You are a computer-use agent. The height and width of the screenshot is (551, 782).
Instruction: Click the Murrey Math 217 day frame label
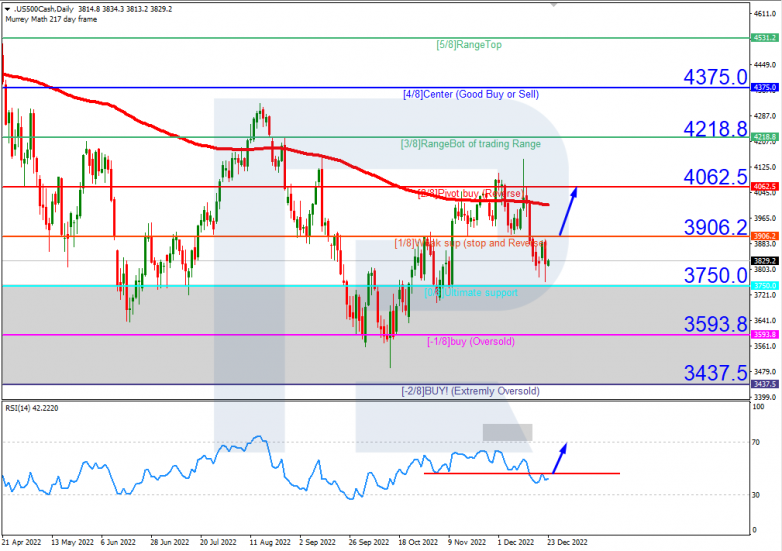tap(51, 19)
